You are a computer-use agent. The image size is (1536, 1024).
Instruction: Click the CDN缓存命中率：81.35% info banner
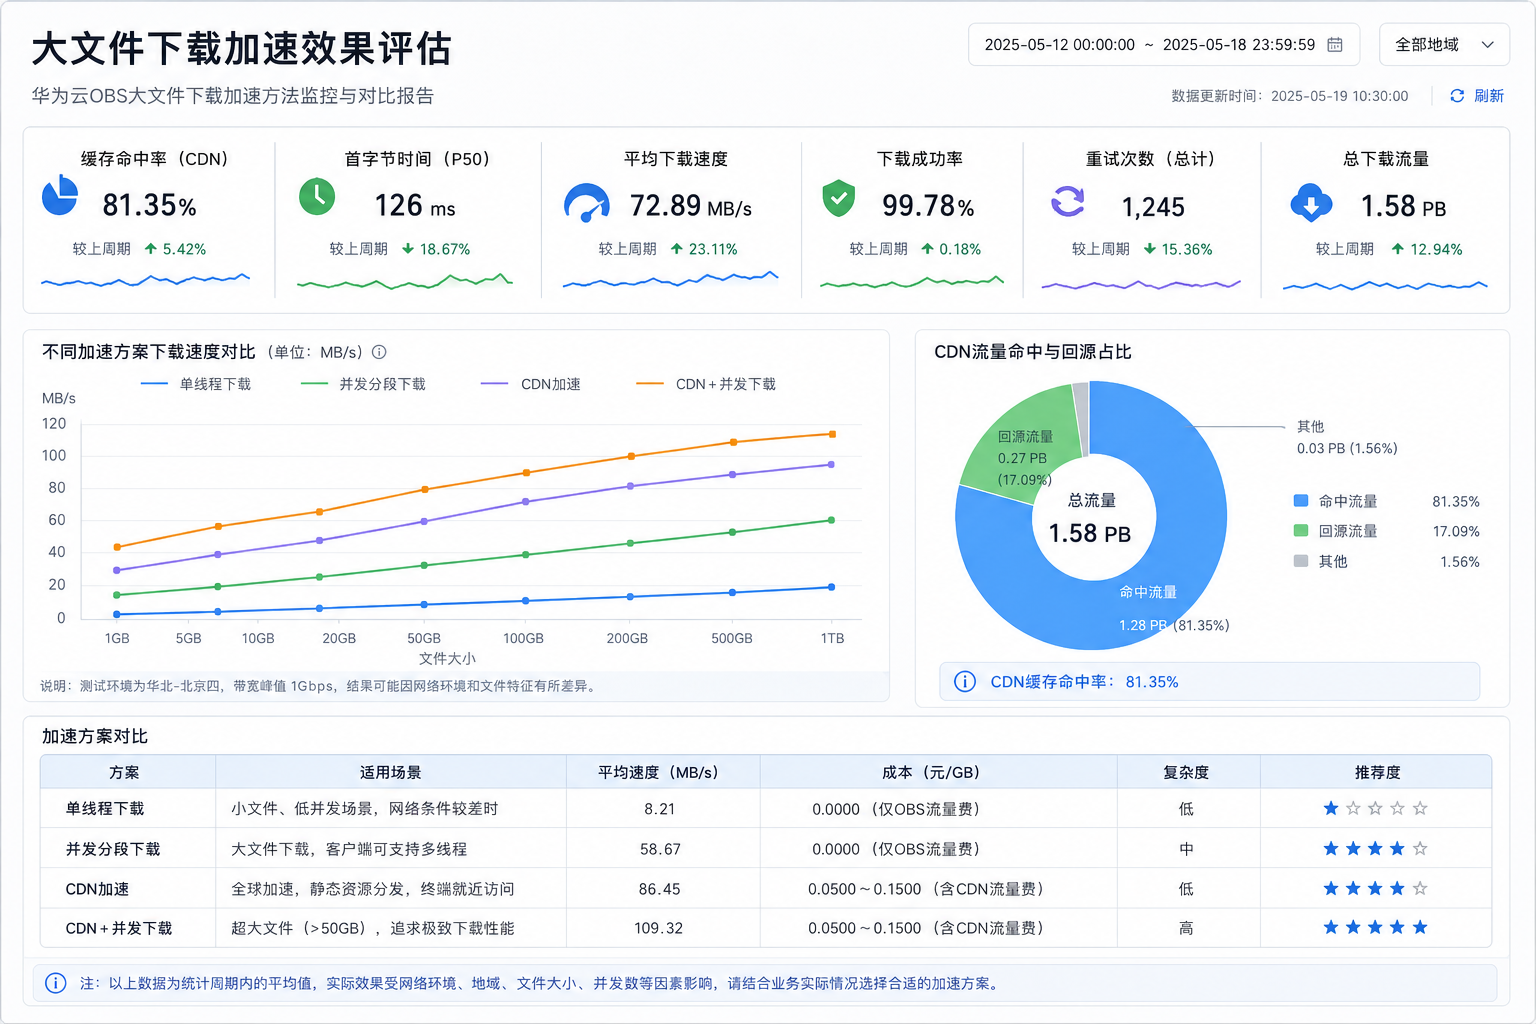pyautogui.click(x=1209, y=682)
